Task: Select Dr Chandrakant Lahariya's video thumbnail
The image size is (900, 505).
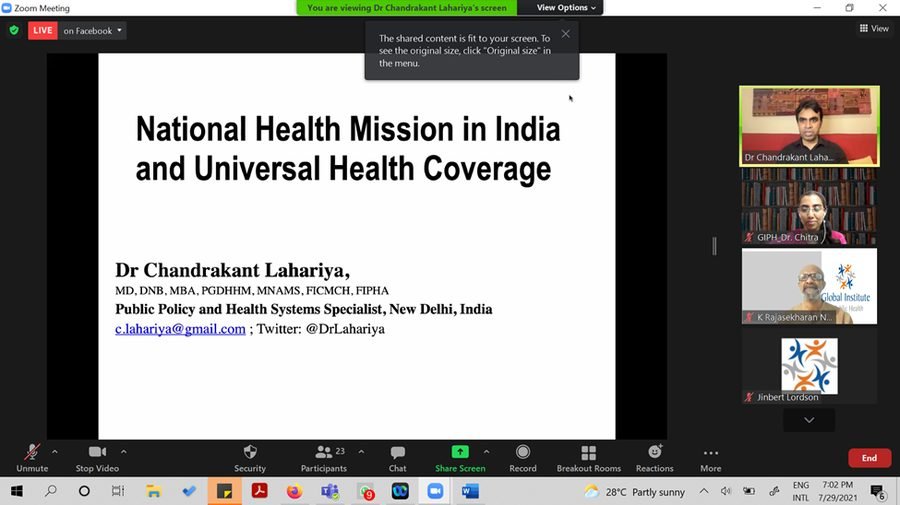Action: [809, 126]
